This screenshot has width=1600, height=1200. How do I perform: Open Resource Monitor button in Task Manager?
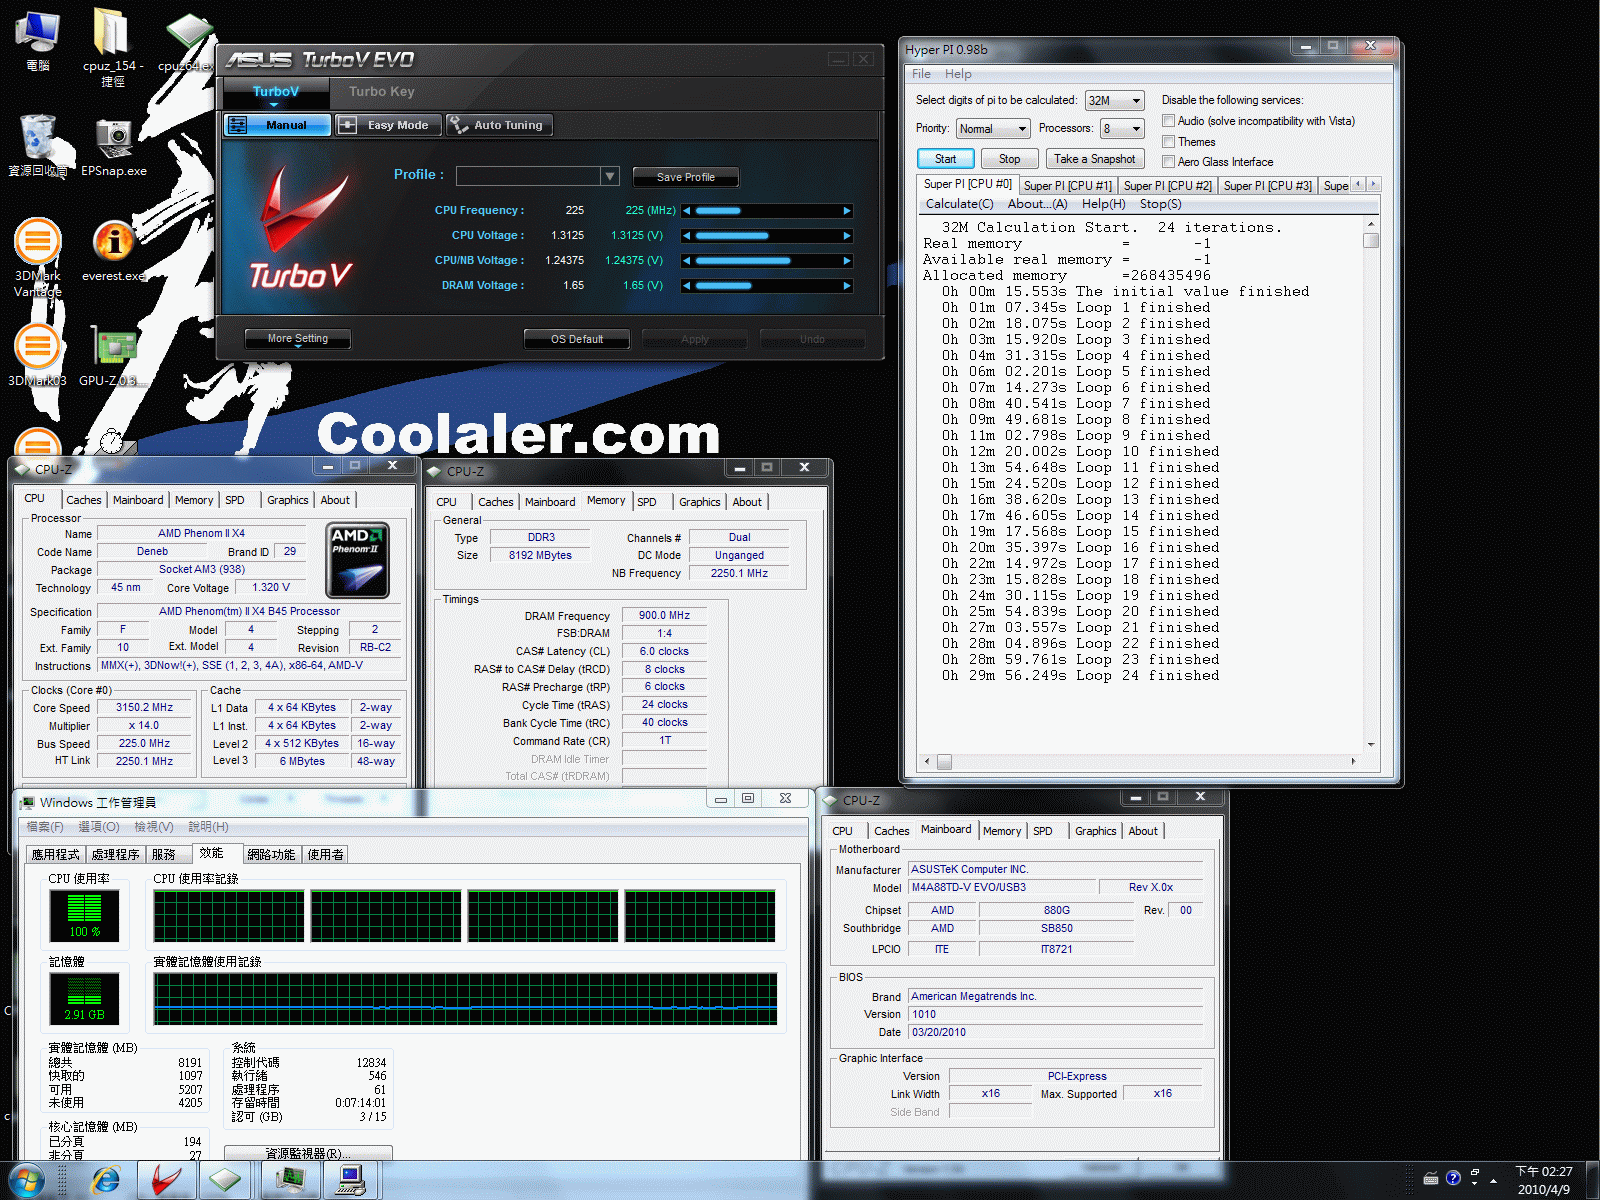tap(308, 1153)
